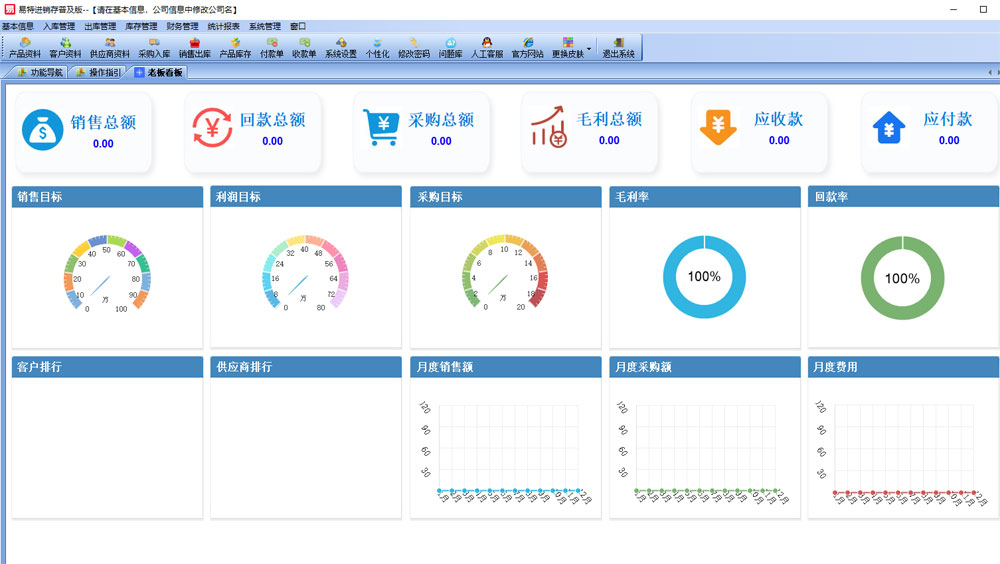This screenshot has height=564, width=1000.
Task: Click the 采购目标 gauge chart
Action: click(x=504, y=273)
